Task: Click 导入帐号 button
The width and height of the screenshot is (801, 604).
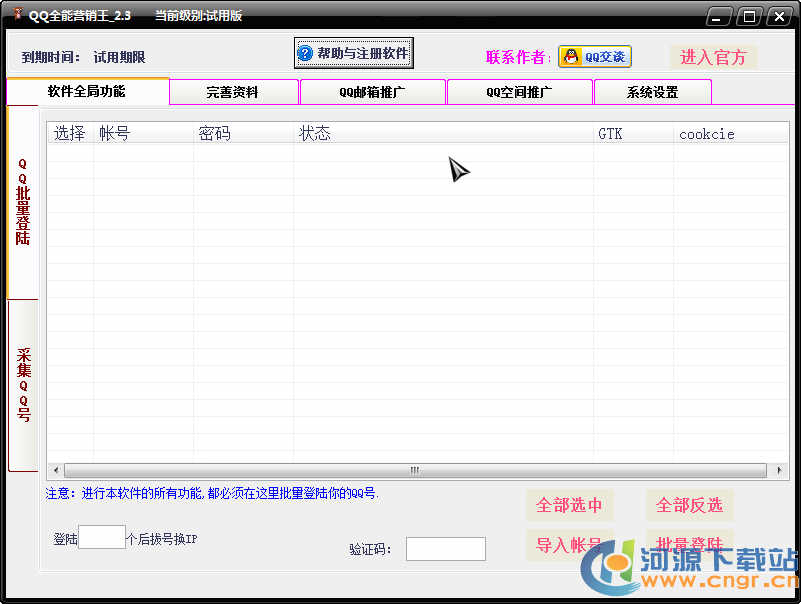Action: [569, 545]
